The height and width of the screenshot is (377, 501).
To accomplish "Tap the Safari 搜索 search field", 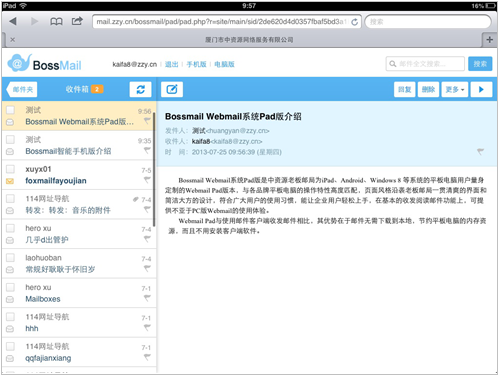I will (x=428, y=22).
